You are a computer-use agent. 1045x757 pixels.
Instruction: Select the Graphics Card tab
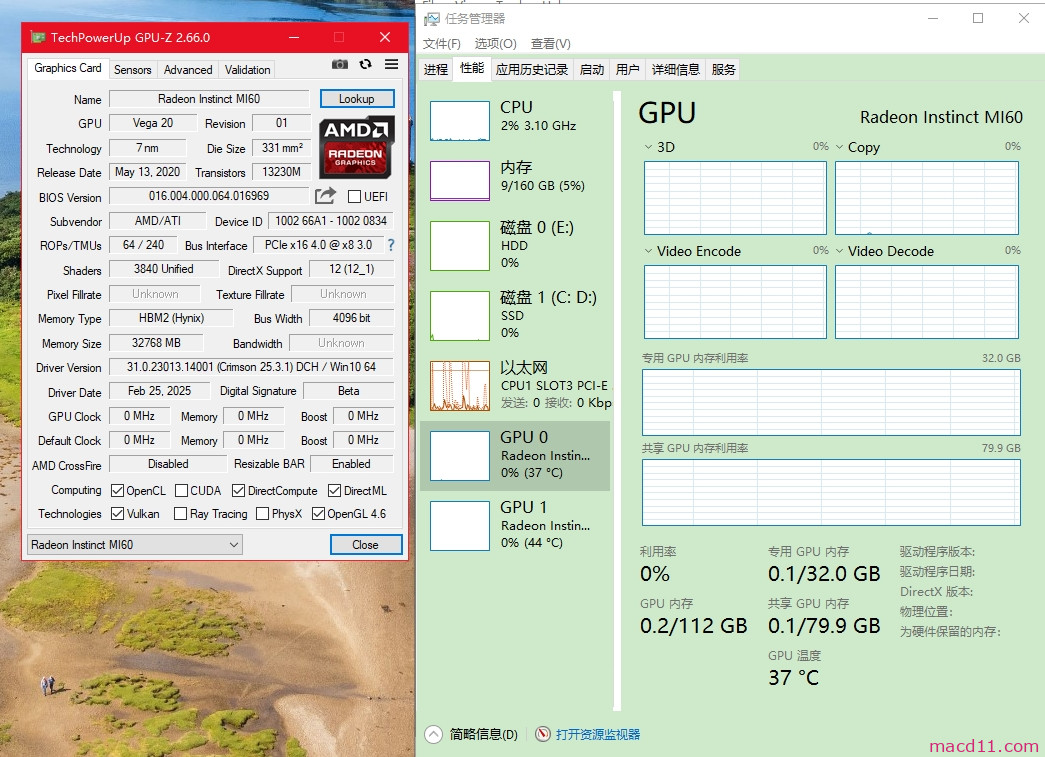pyautogui.click(x=68, y=68)
